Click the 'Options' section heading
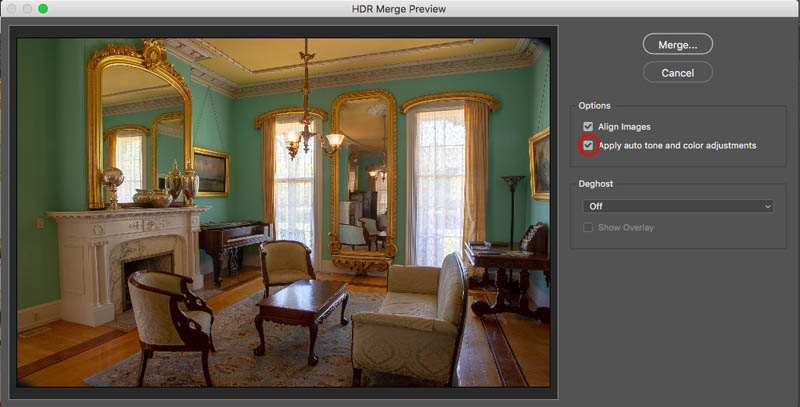This screenshot has height=407, width=800. pos(594,106)
